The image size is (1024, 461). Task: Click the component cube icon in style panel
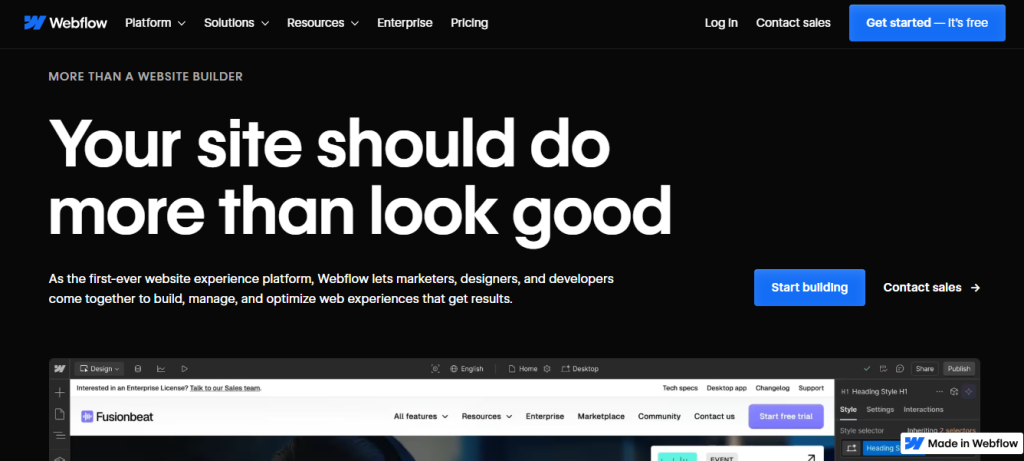(x=954, y=392)
